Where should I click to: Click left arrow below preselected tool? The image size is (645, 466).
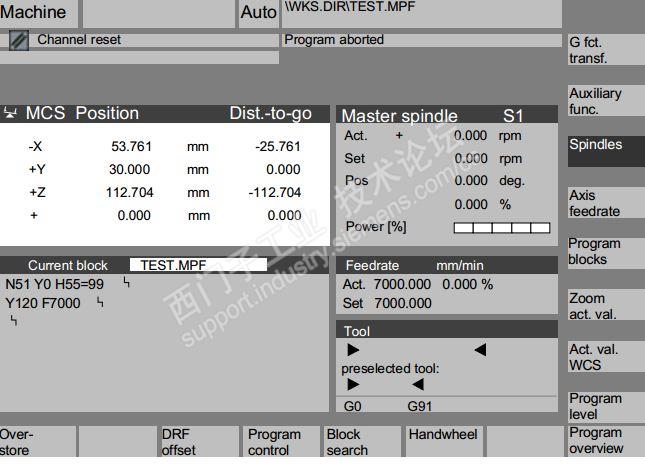[x=418, y=385]
